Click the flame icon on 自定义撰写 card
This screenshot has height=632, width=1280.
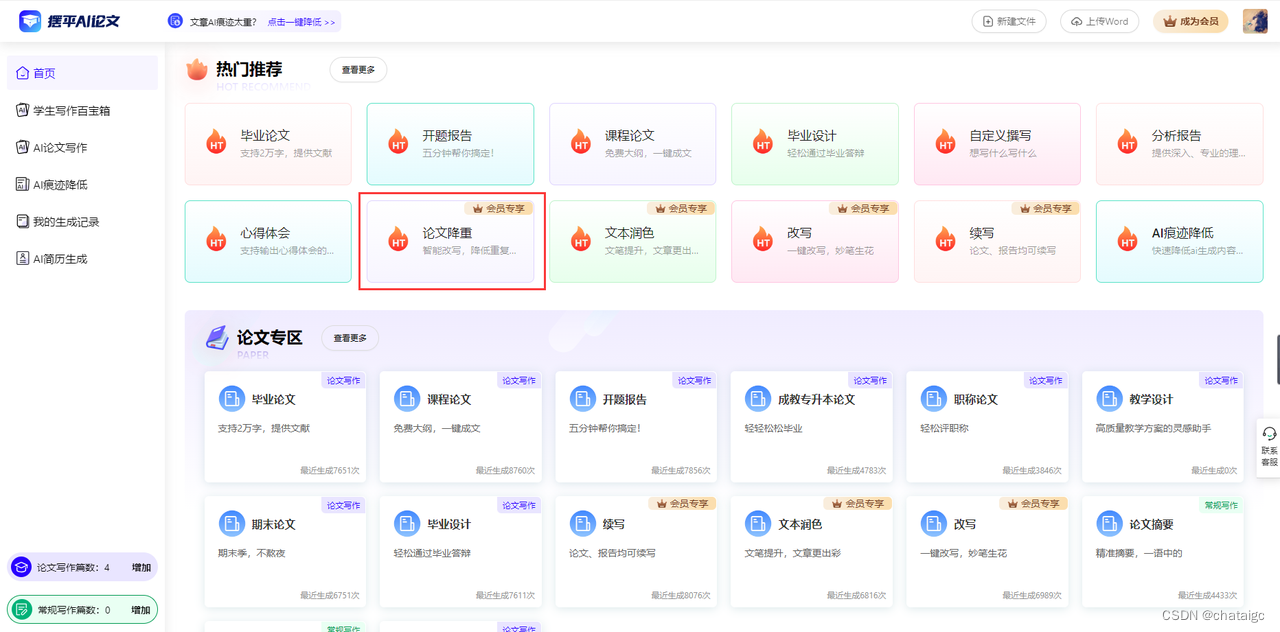pyautogui.click(x=945, y=142)
